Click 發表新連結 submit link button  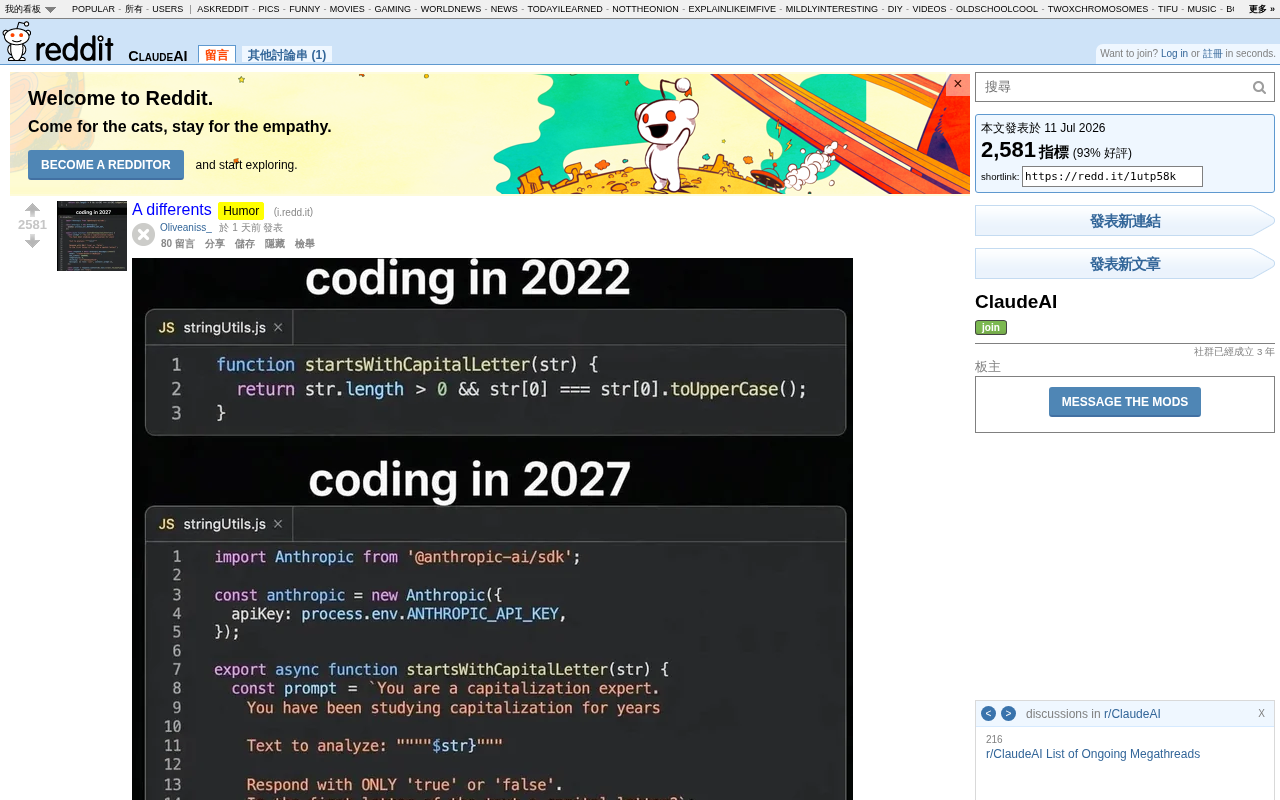(x=1125, y=221)
